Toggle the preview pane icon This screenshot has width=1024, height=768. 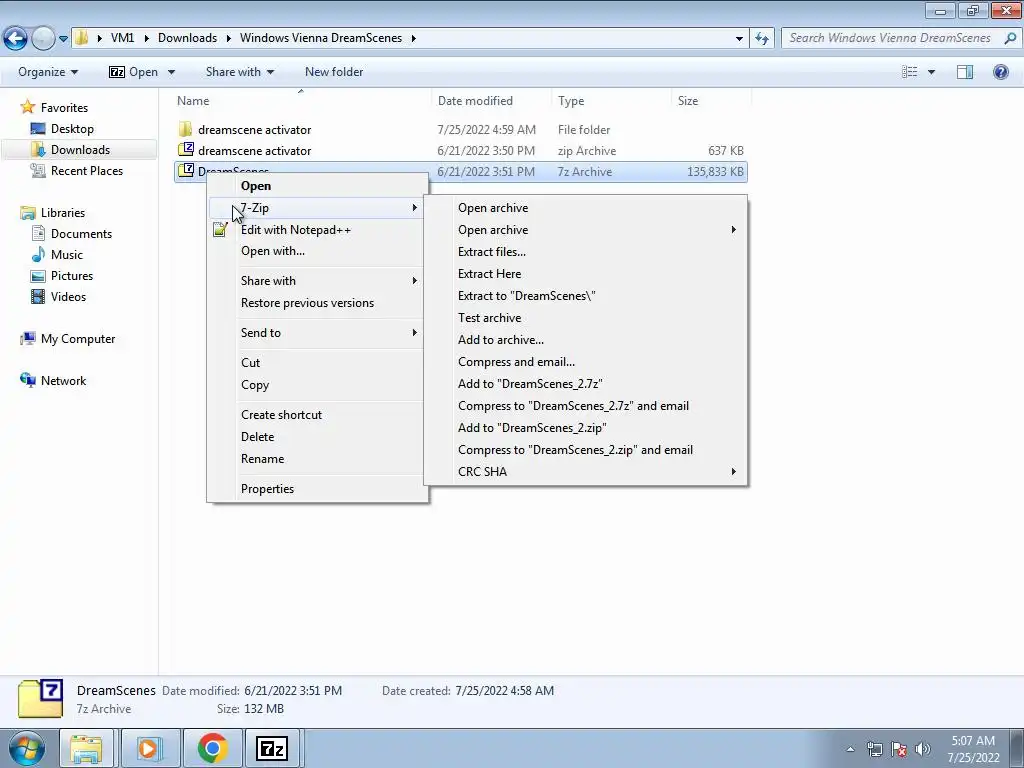click(x=965, y=72)
